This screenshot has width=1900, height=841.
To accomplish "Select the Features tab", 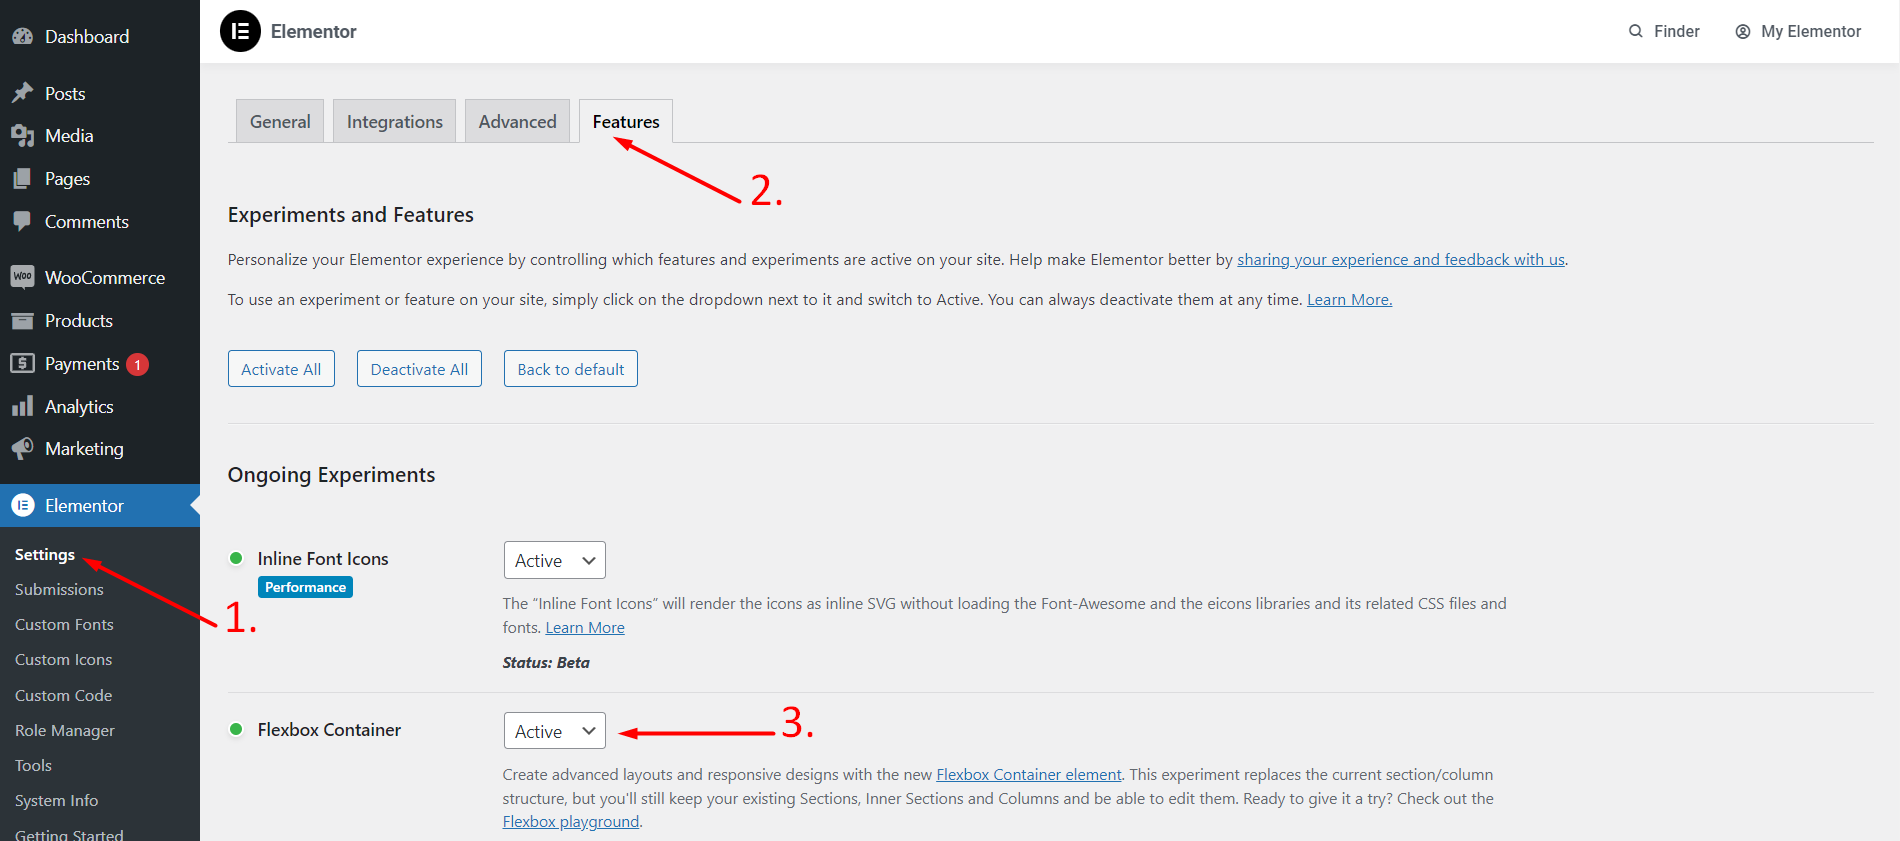I will click(626, 121).
